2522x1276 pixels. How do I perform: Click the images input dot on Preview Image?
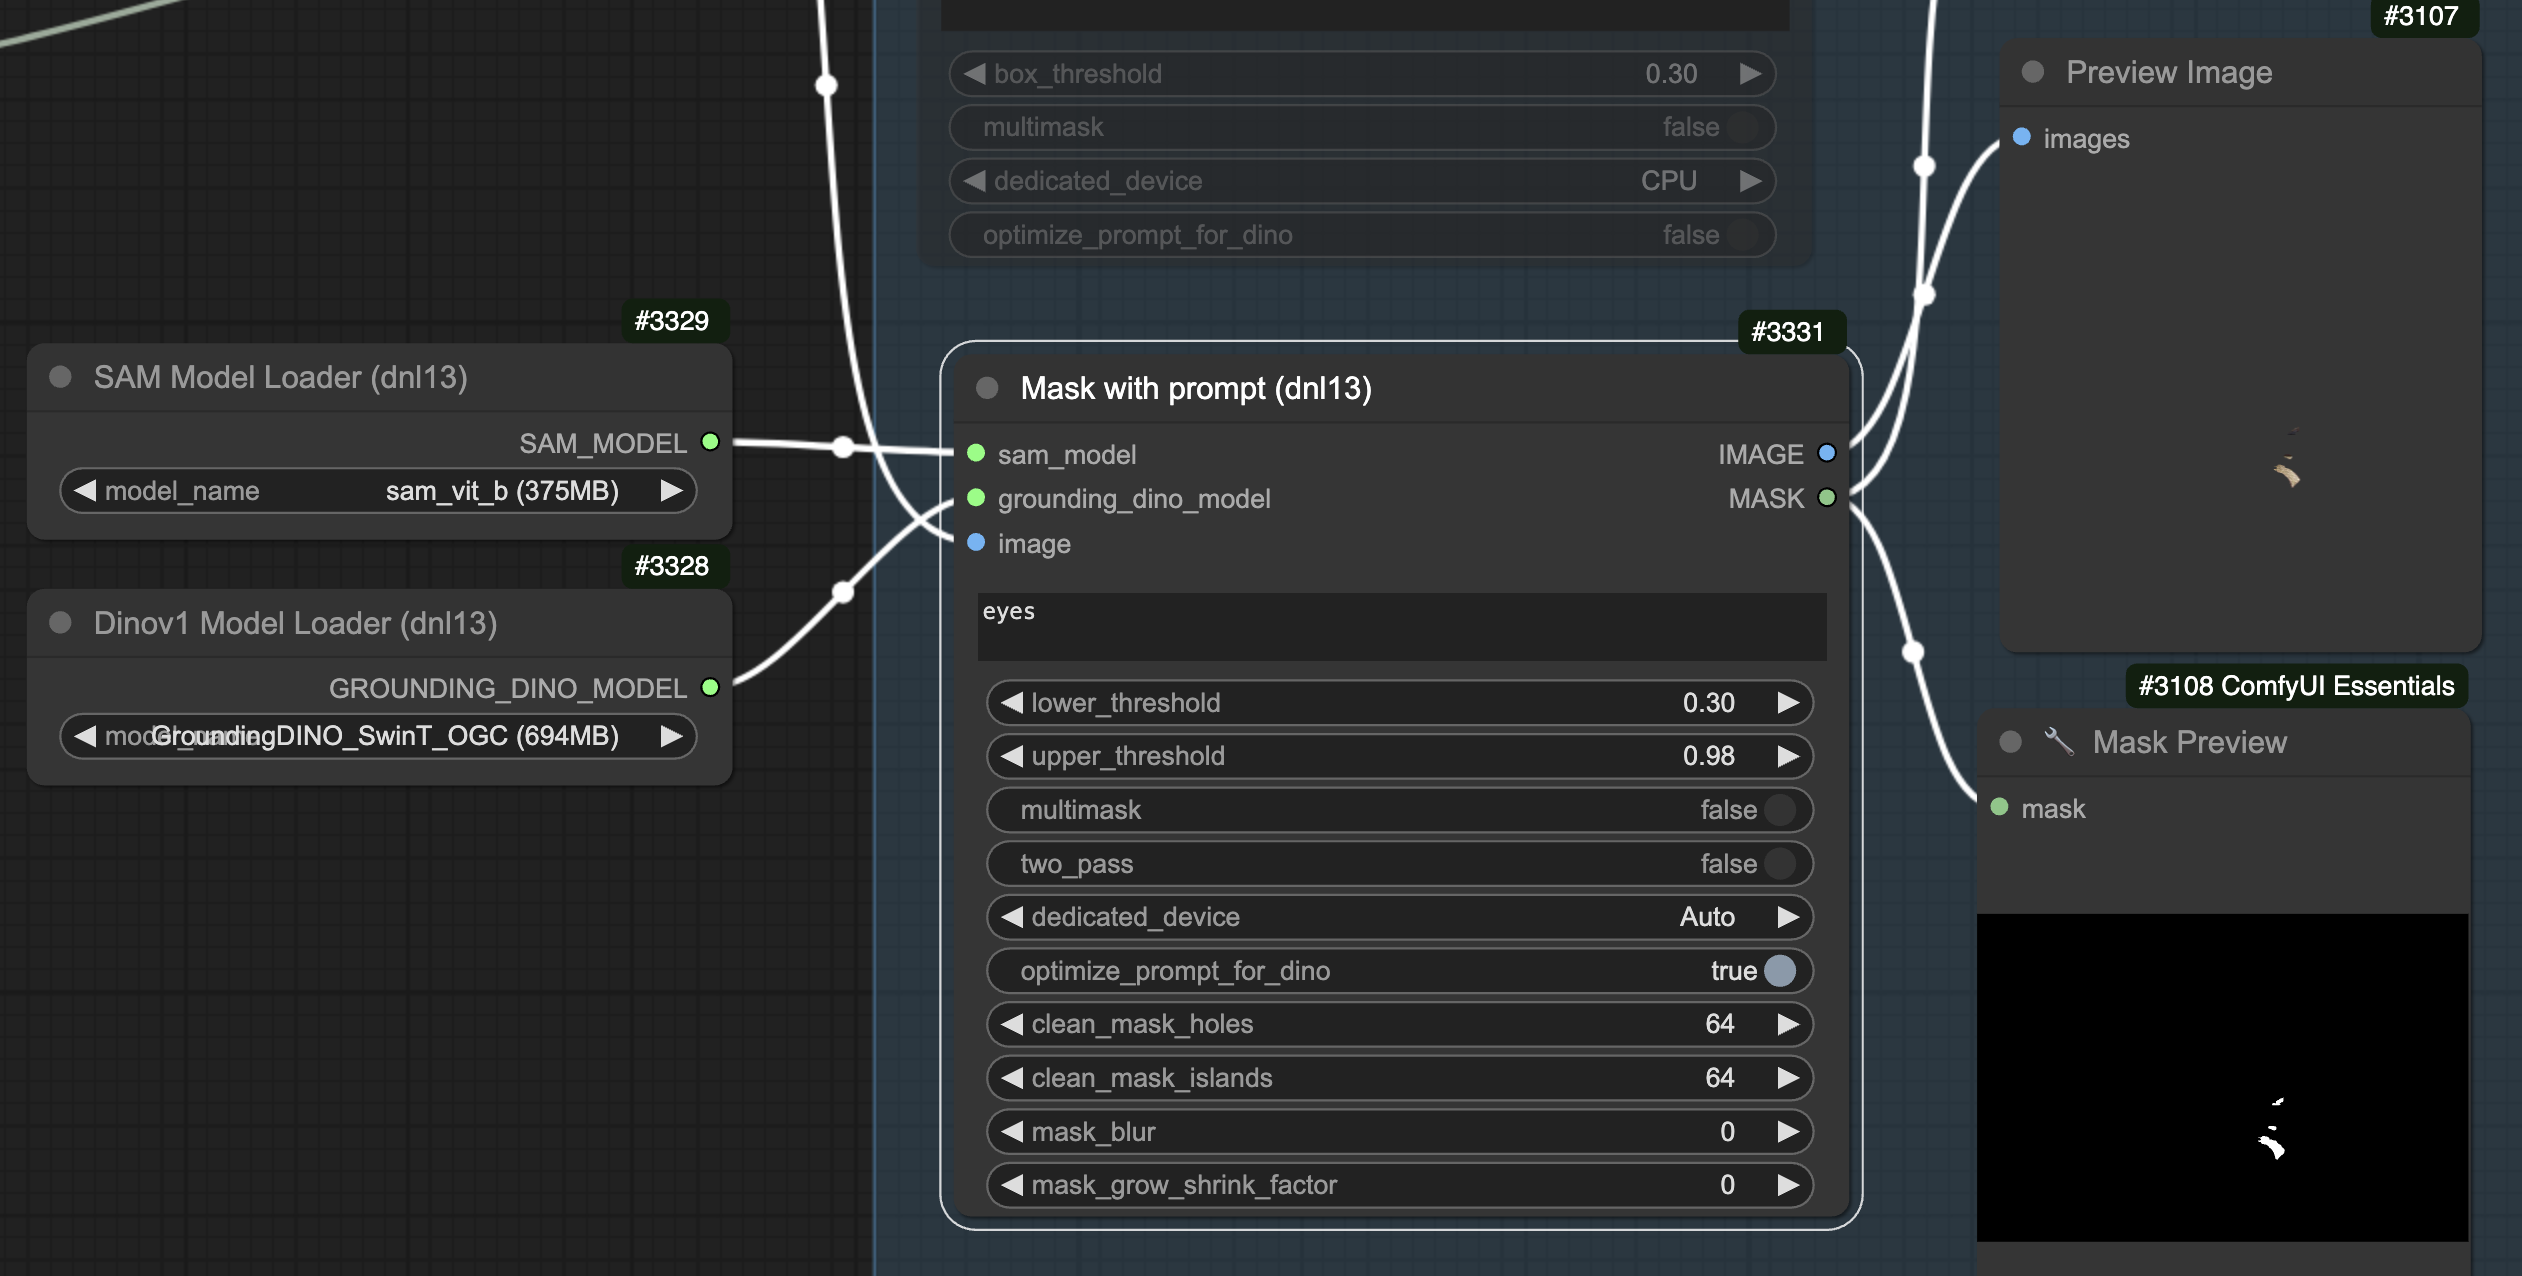click(x=2021, y=139)
